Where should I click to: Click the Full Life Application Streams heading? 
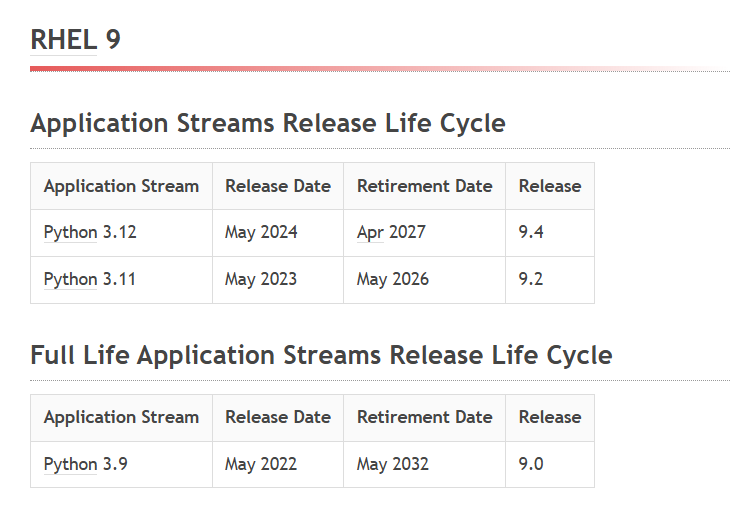(x=321, y=355)
